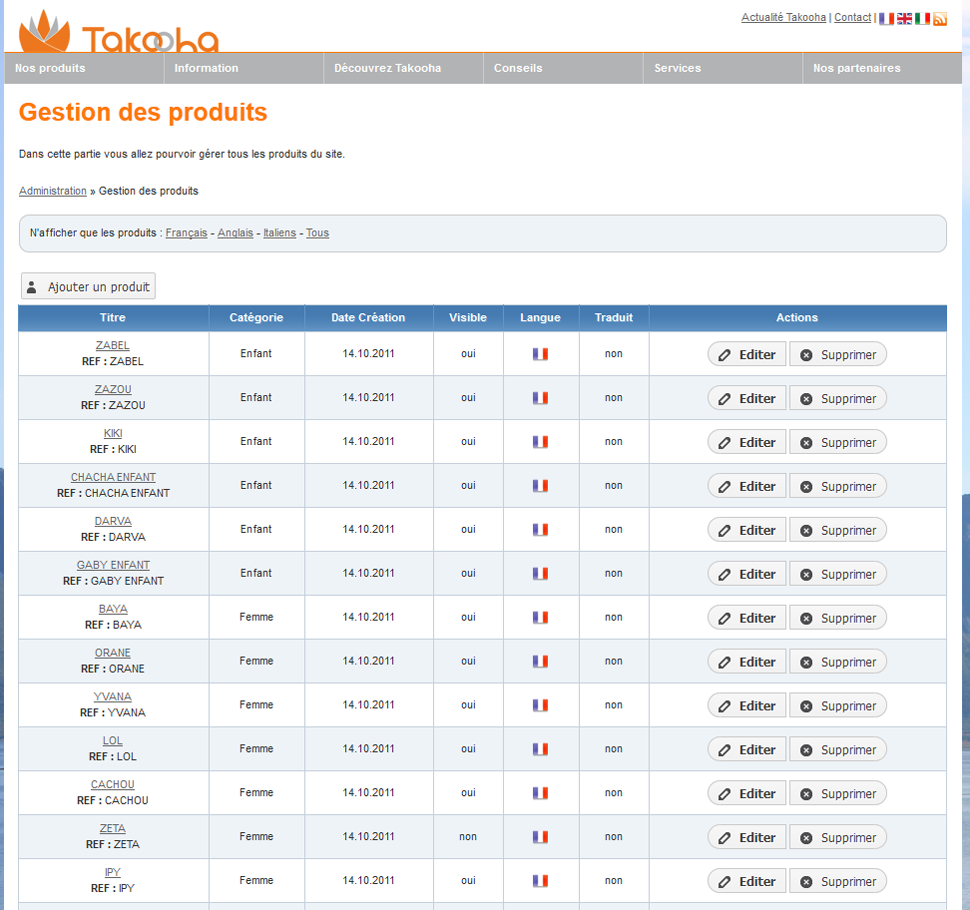Open the Découvrez Takooha menu
Screen dimensions: 970x910
(387, 68)
